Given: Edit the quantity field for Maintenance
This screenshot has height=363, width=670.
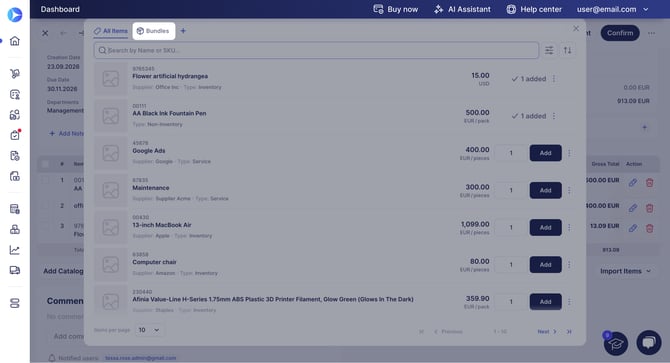Looking at the screenshot, I should [x=511, y=190].
